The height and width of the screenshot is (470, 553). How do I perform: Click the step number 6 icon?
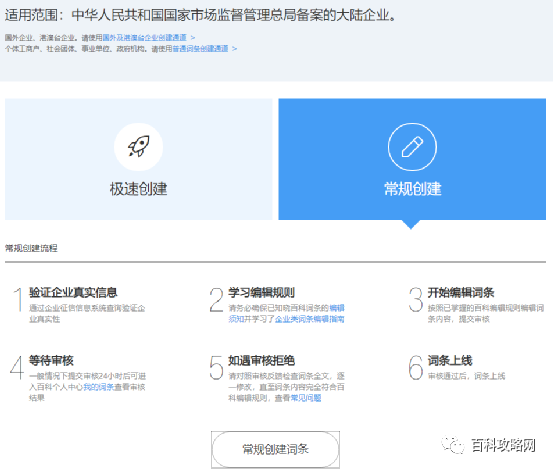coord(416,367)
